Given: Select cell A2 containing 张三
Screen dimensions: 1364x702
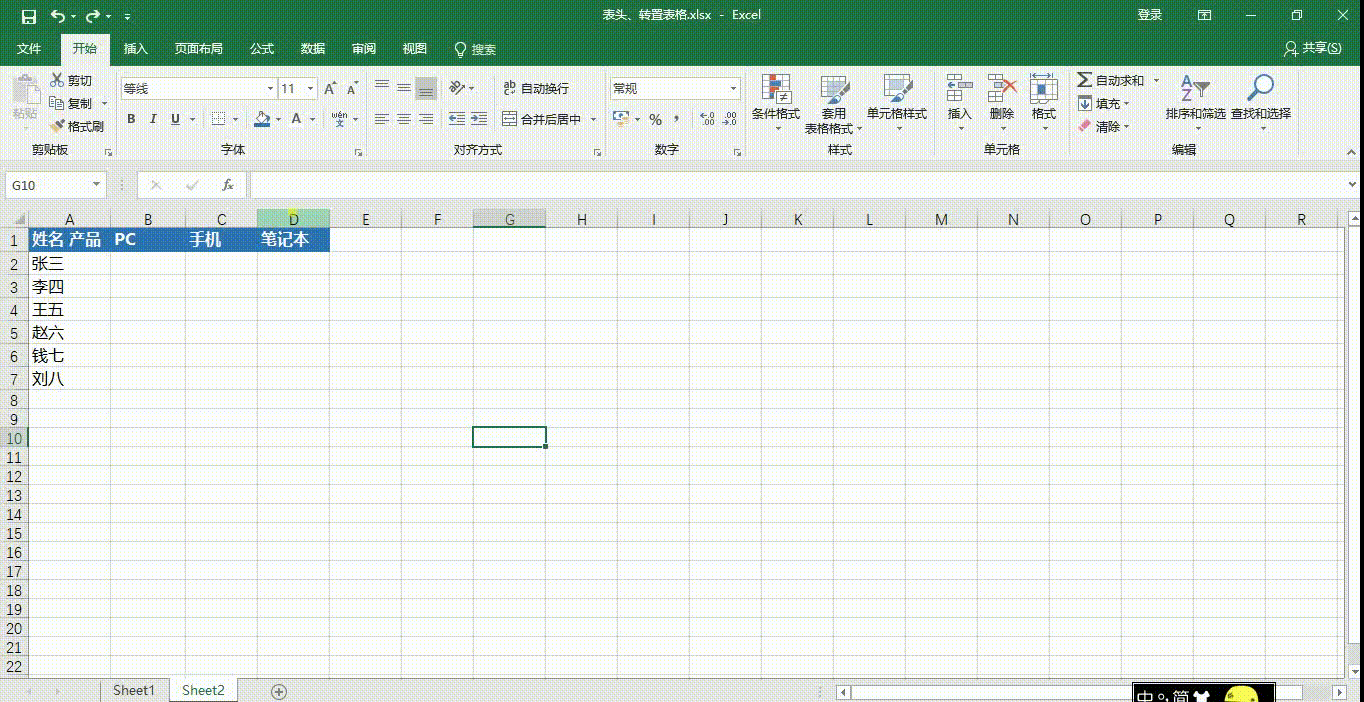Looking at the screenshot, I should coord(69,264).
